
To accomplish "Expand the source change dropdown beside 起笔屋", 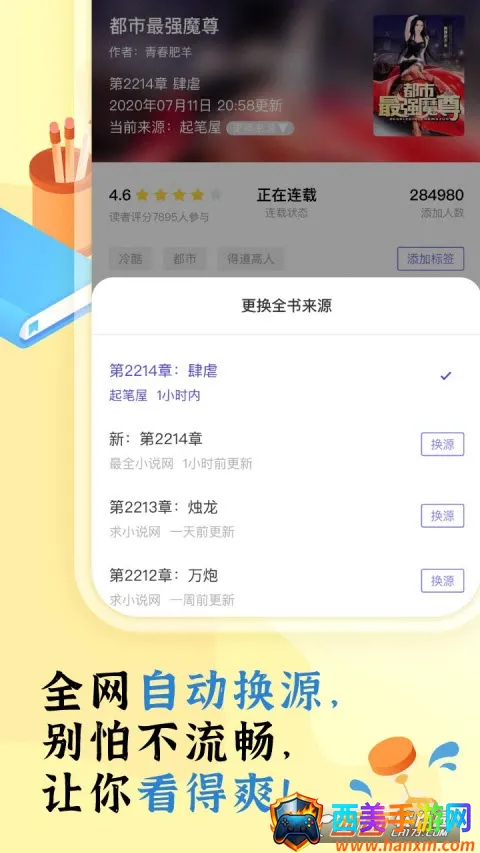I will pos(260,128).
